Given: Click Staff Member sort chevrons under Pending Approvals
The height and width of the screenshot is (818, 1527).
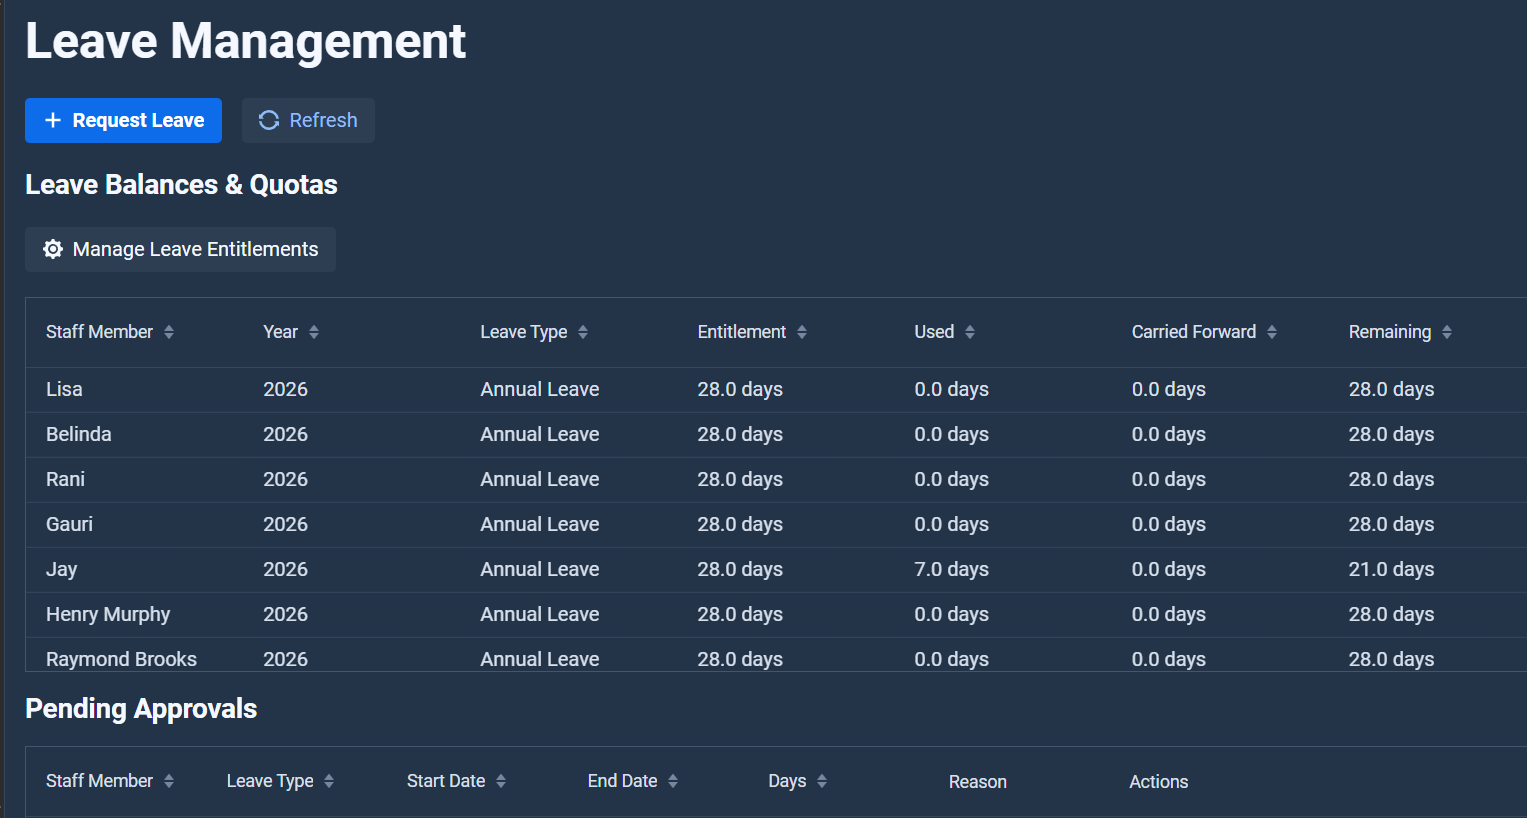Looking at the screenshot, I should point(169,781).
